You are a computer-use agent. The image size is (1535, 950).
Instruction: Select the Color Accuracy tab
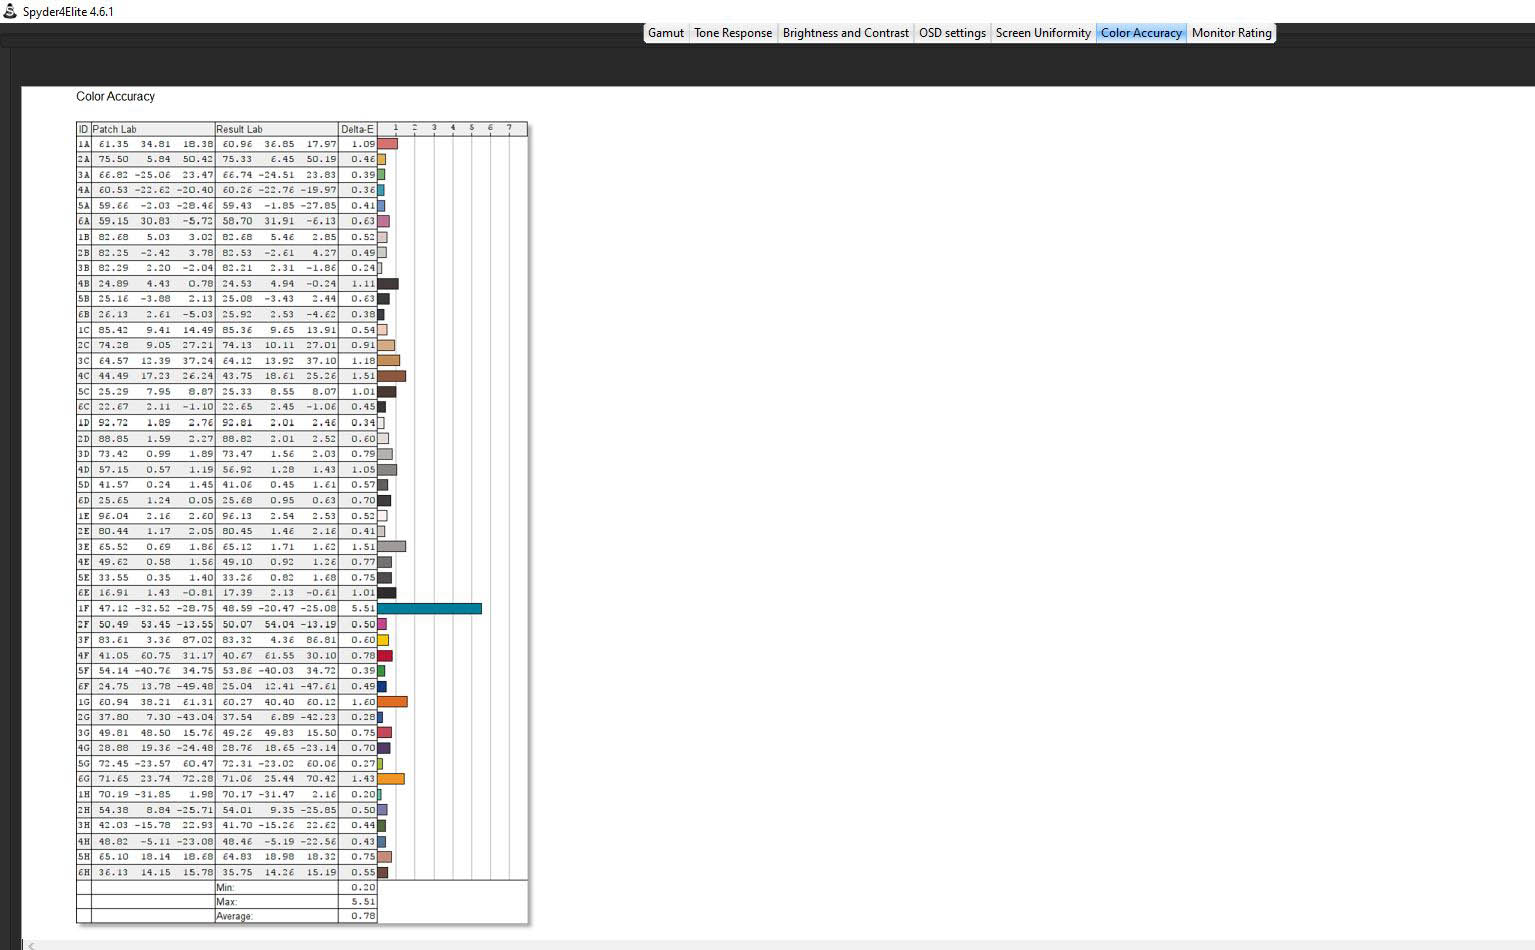coord(1141,33)
